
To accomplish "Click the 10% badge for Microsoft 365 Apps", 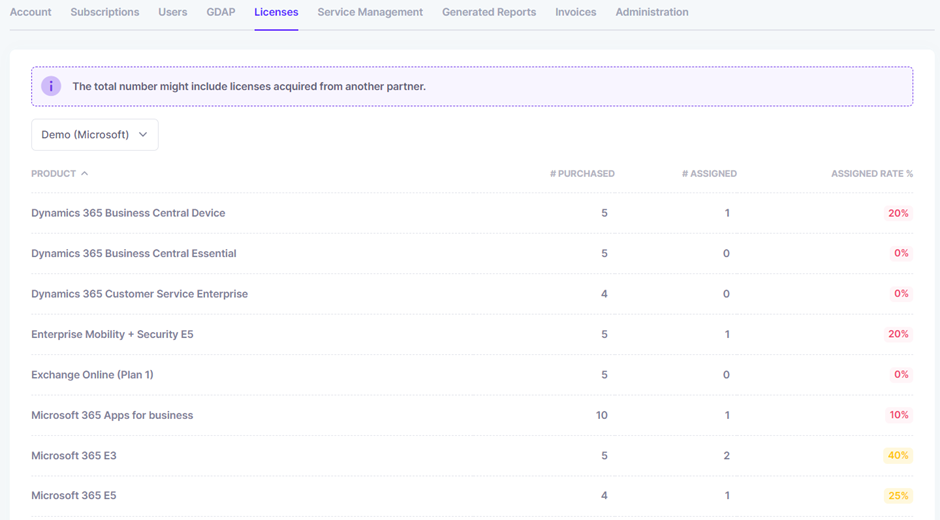I will coord(899,415).
